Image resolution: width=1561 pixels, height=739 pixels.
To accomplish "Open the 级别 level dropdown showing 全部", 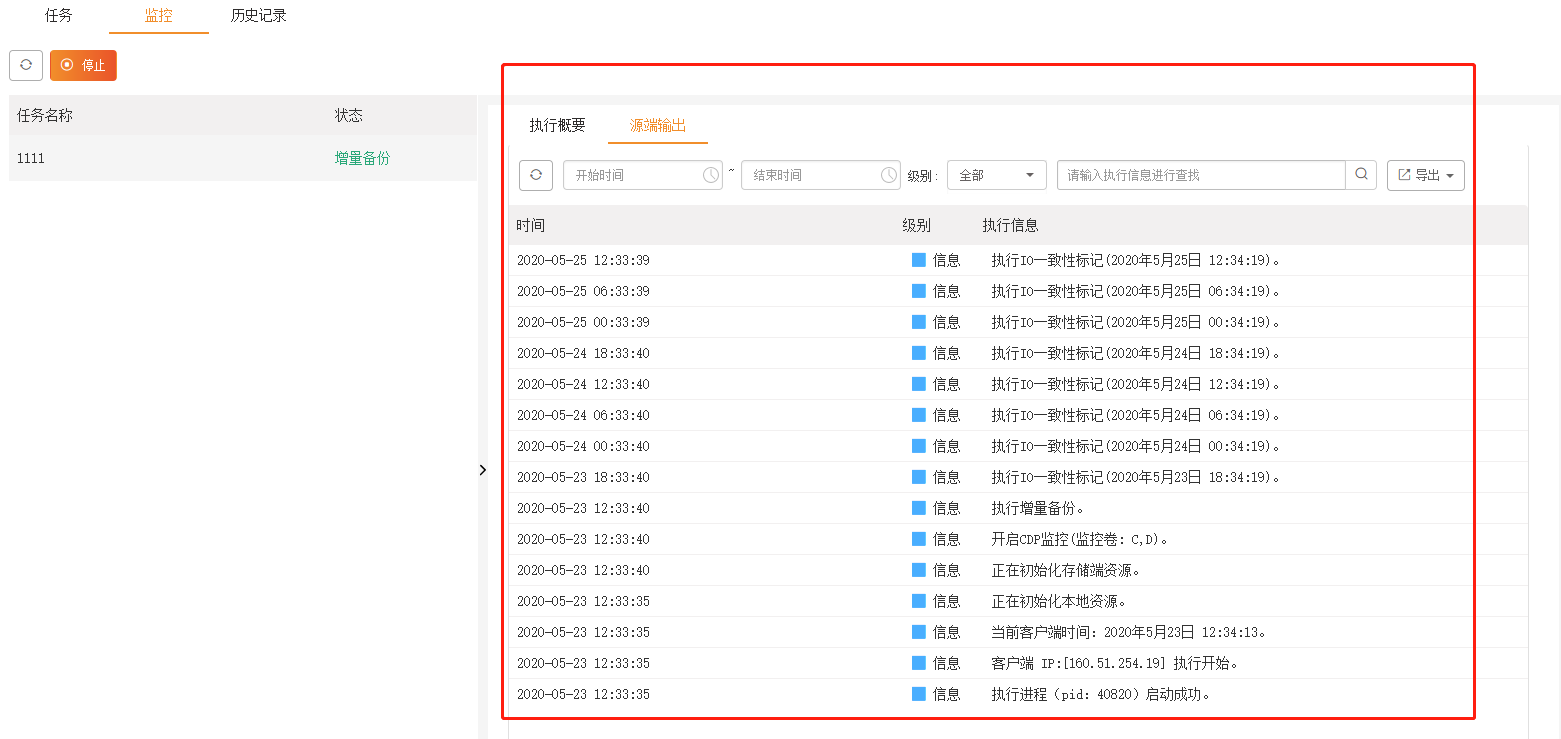I will 996,175.
